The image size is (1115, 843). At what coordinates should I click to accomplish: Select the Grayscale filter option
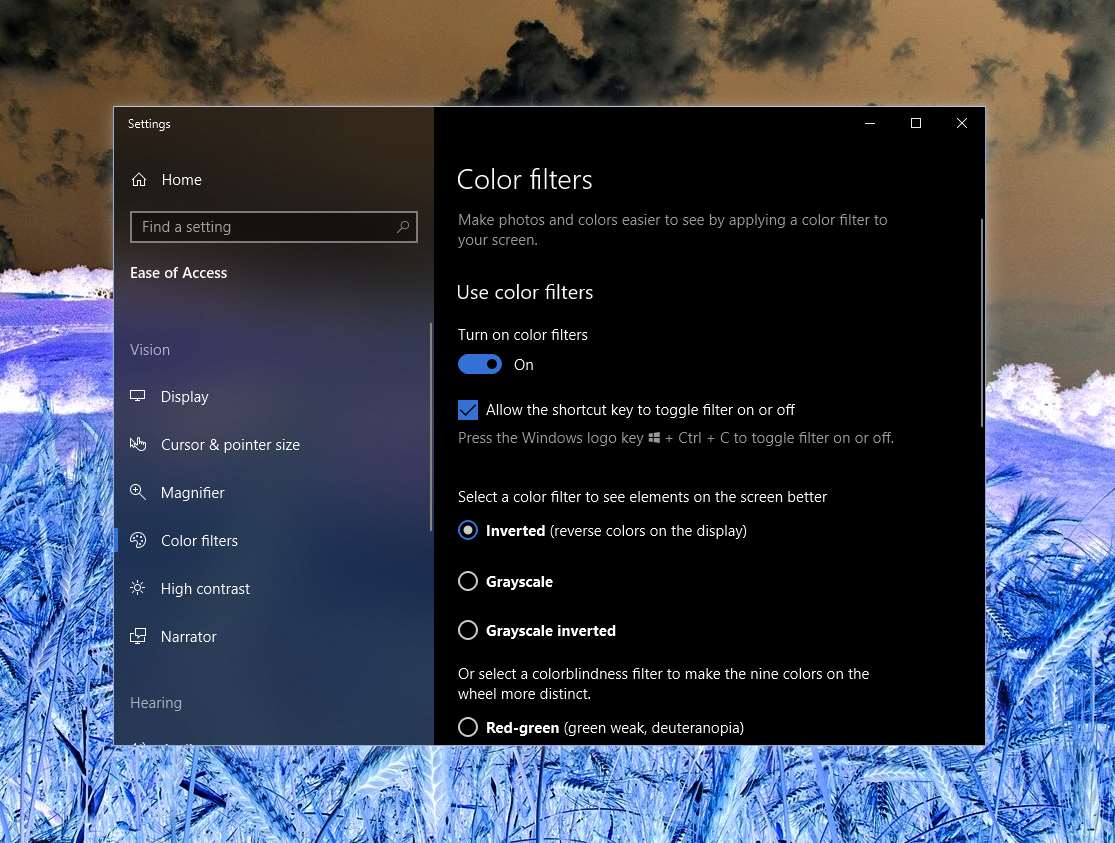468,581
